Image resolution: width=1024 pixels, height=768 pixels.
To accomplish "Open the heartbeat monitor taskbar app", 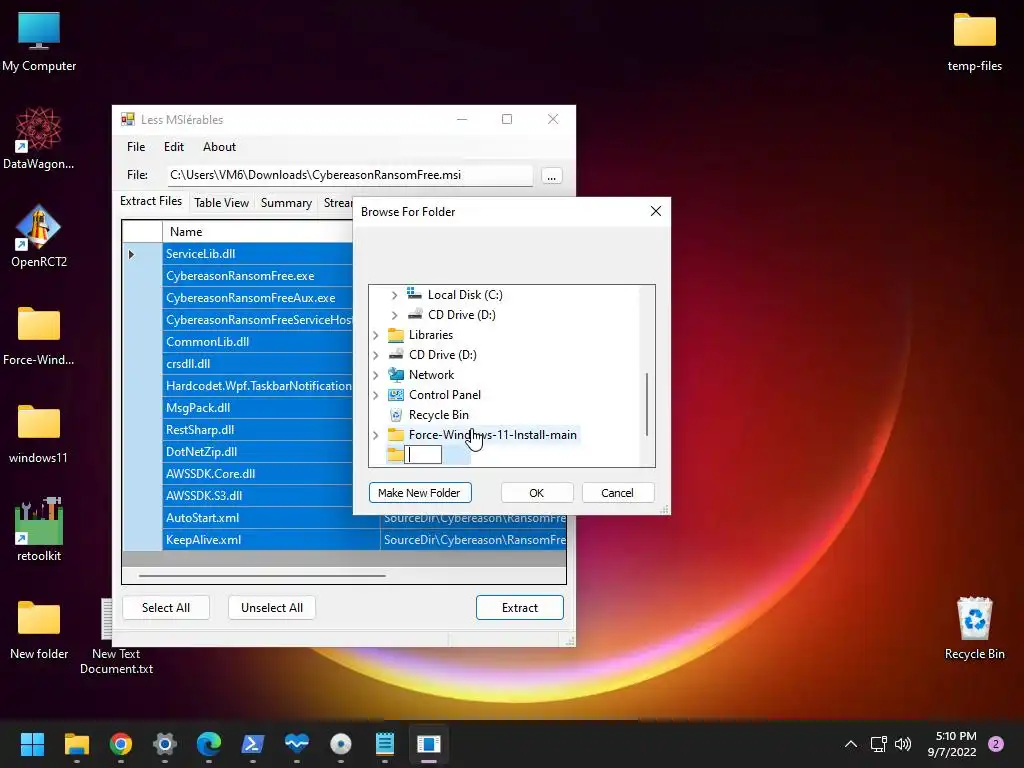I will click(296, 744).
